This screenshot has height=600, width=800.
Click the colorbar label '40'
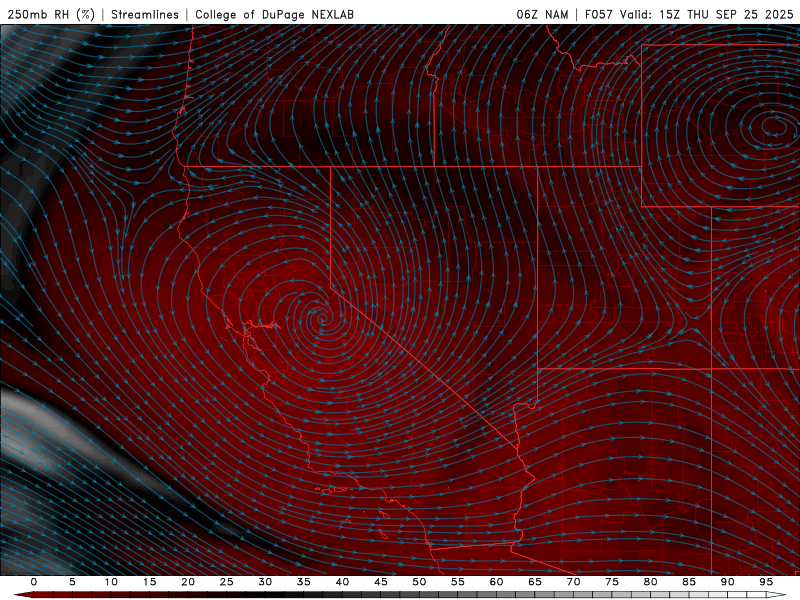coord(342,582)
